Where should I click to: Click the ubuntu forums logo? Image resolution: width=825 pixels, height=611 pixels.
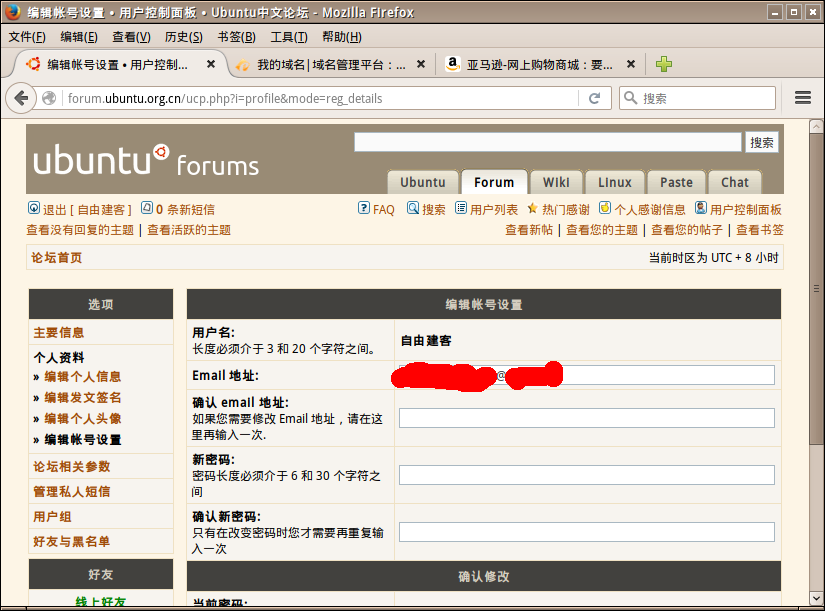146,160
